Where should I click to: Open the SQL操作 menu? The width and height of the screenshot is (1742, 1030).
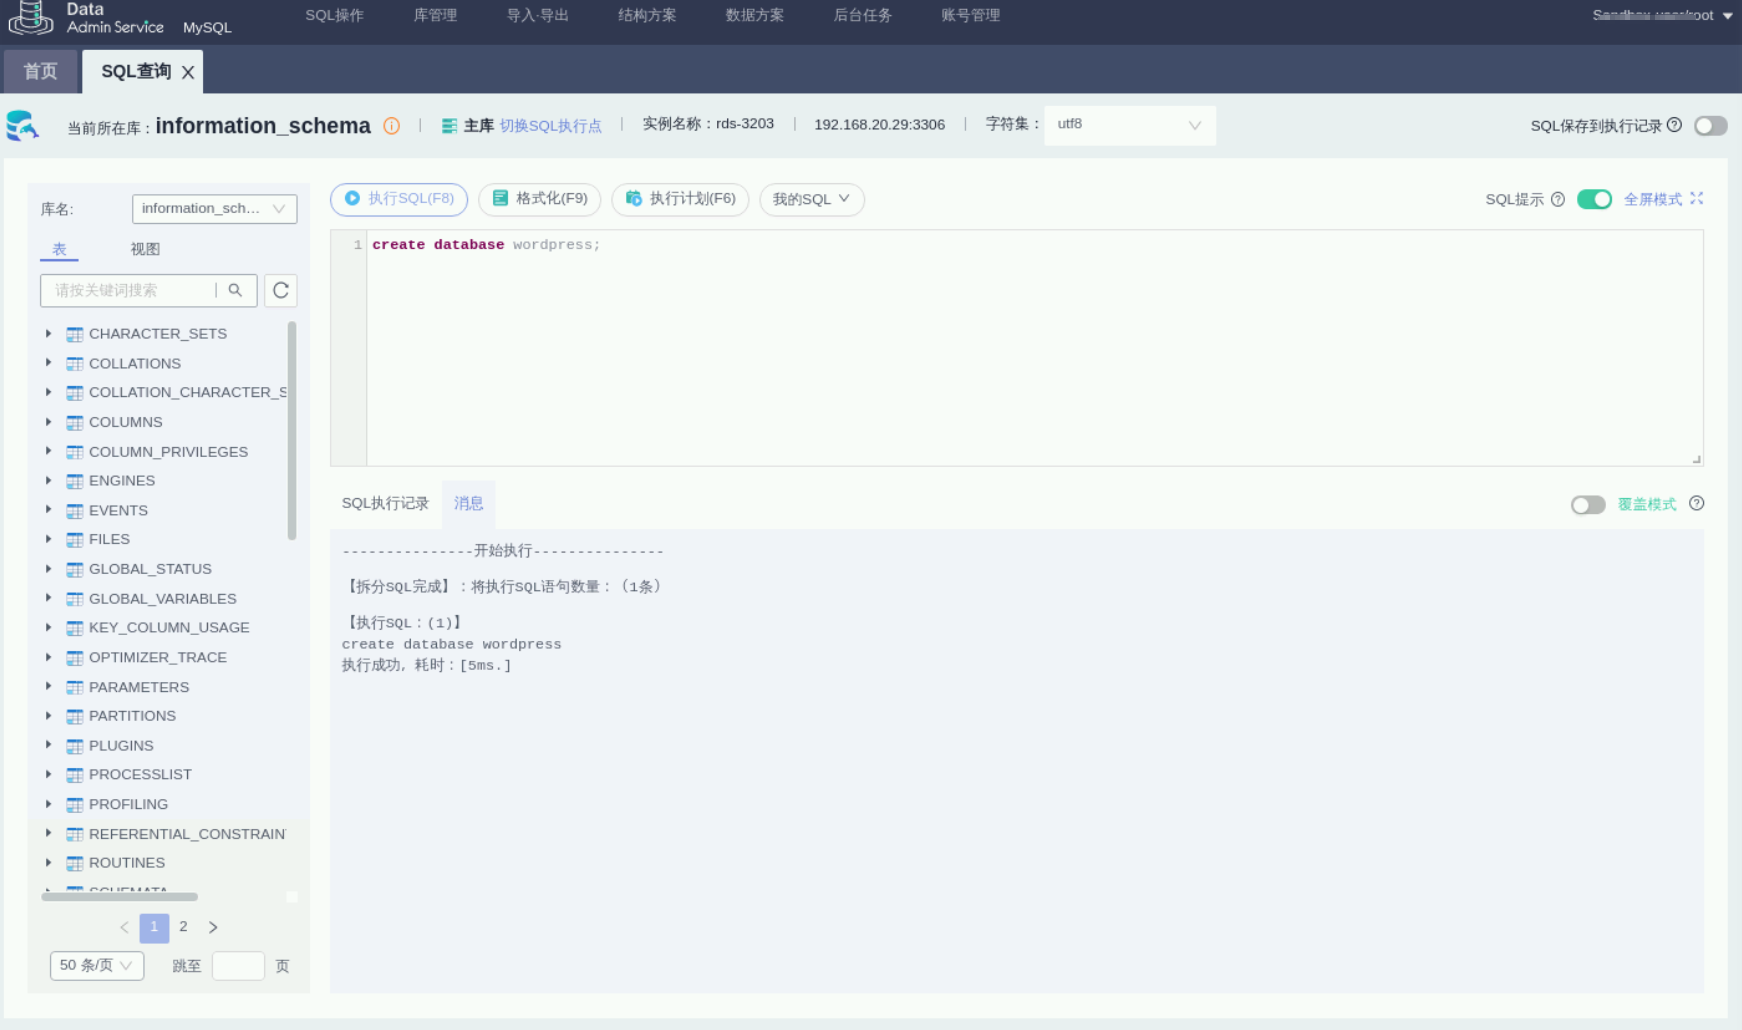tap(334, 16)
